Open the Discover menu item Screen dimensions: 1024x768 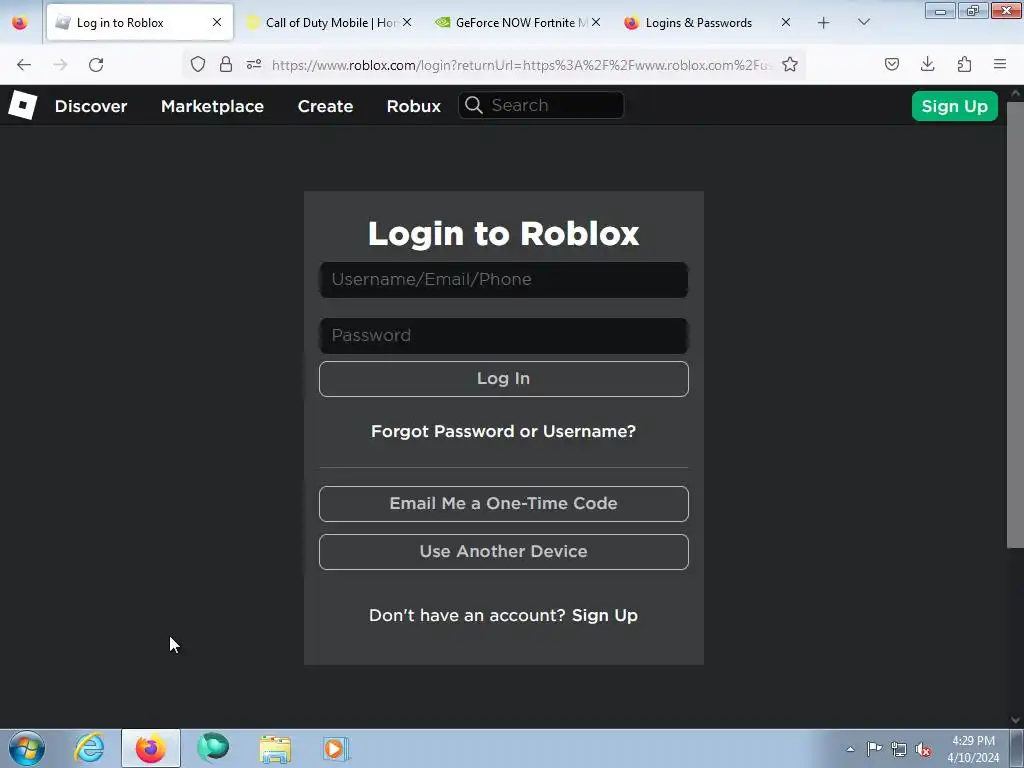tap(91, 106)
